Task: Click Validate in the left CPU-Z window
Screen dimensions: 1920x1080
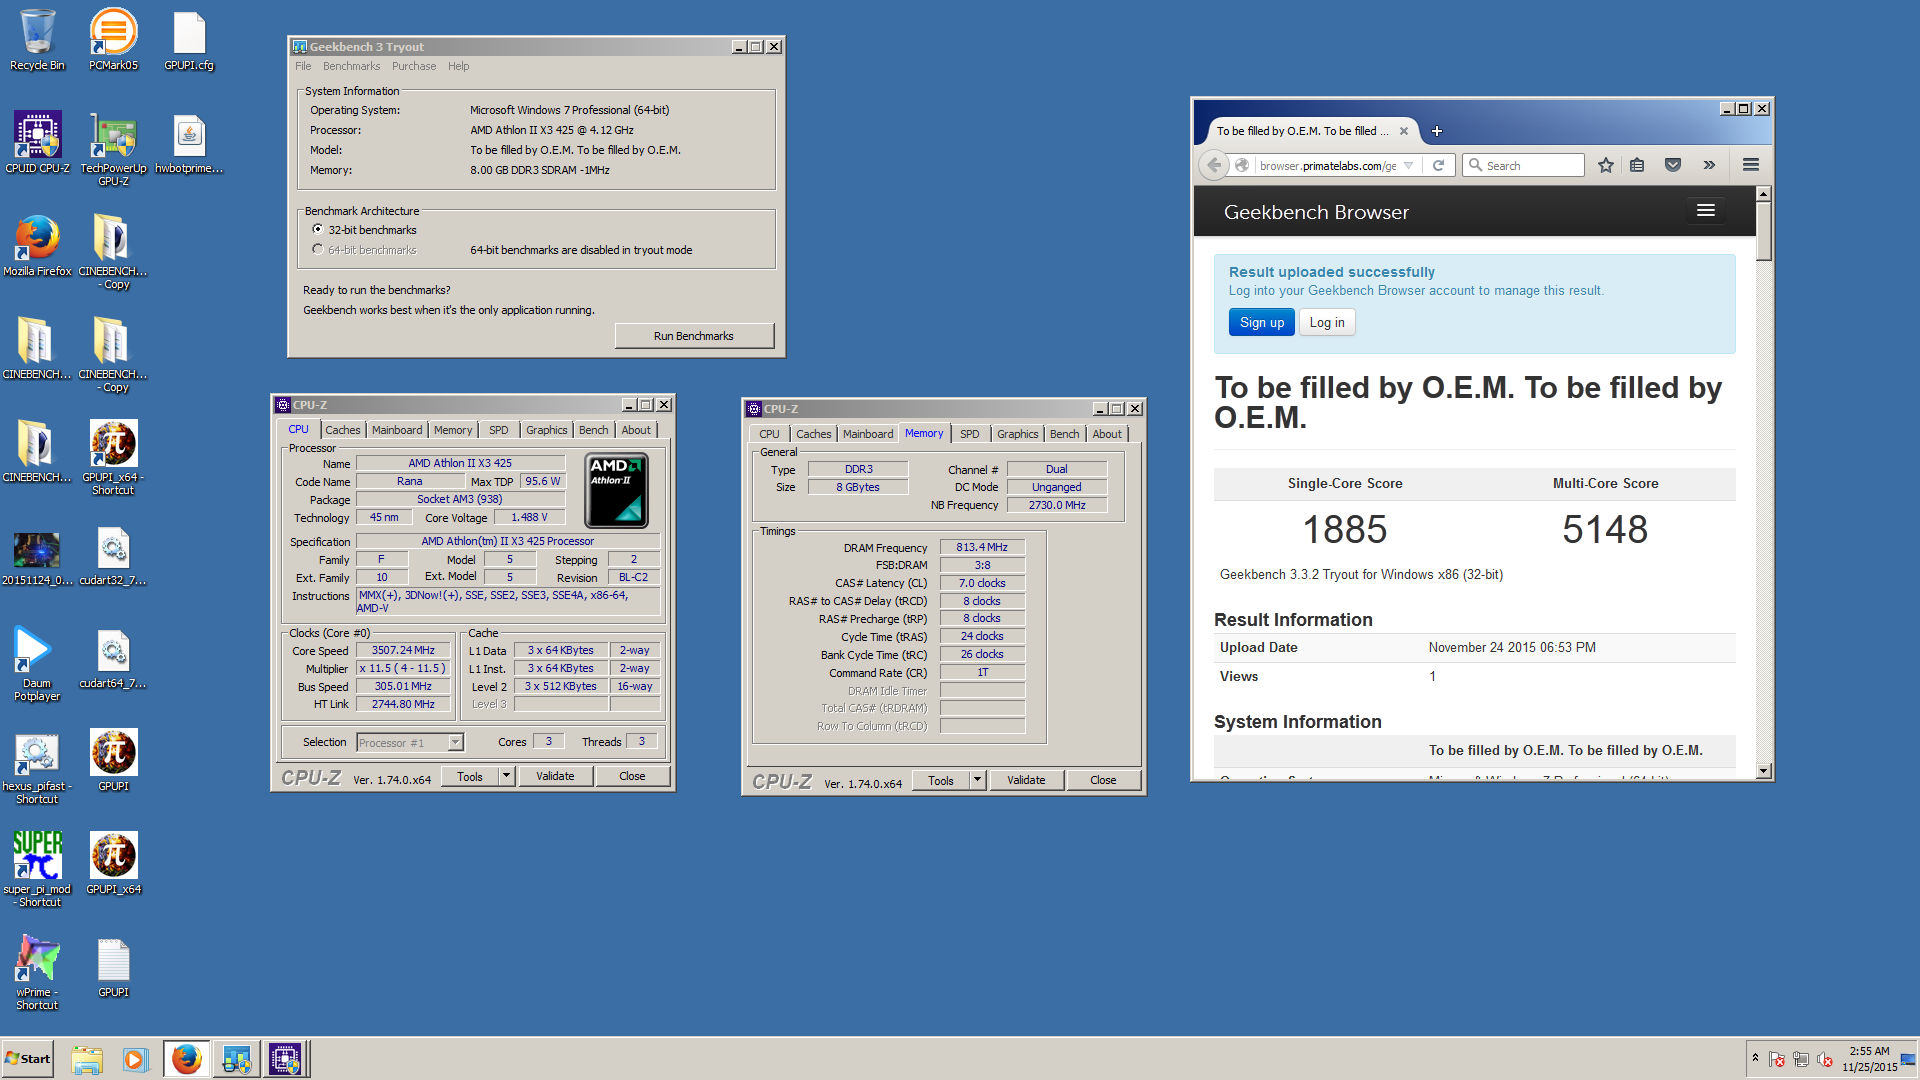Action: 555,776
